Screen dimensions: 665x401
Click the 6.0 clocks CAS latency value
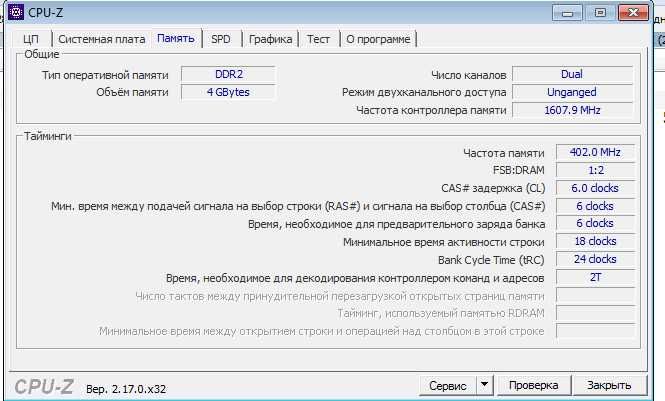point(595,188)
